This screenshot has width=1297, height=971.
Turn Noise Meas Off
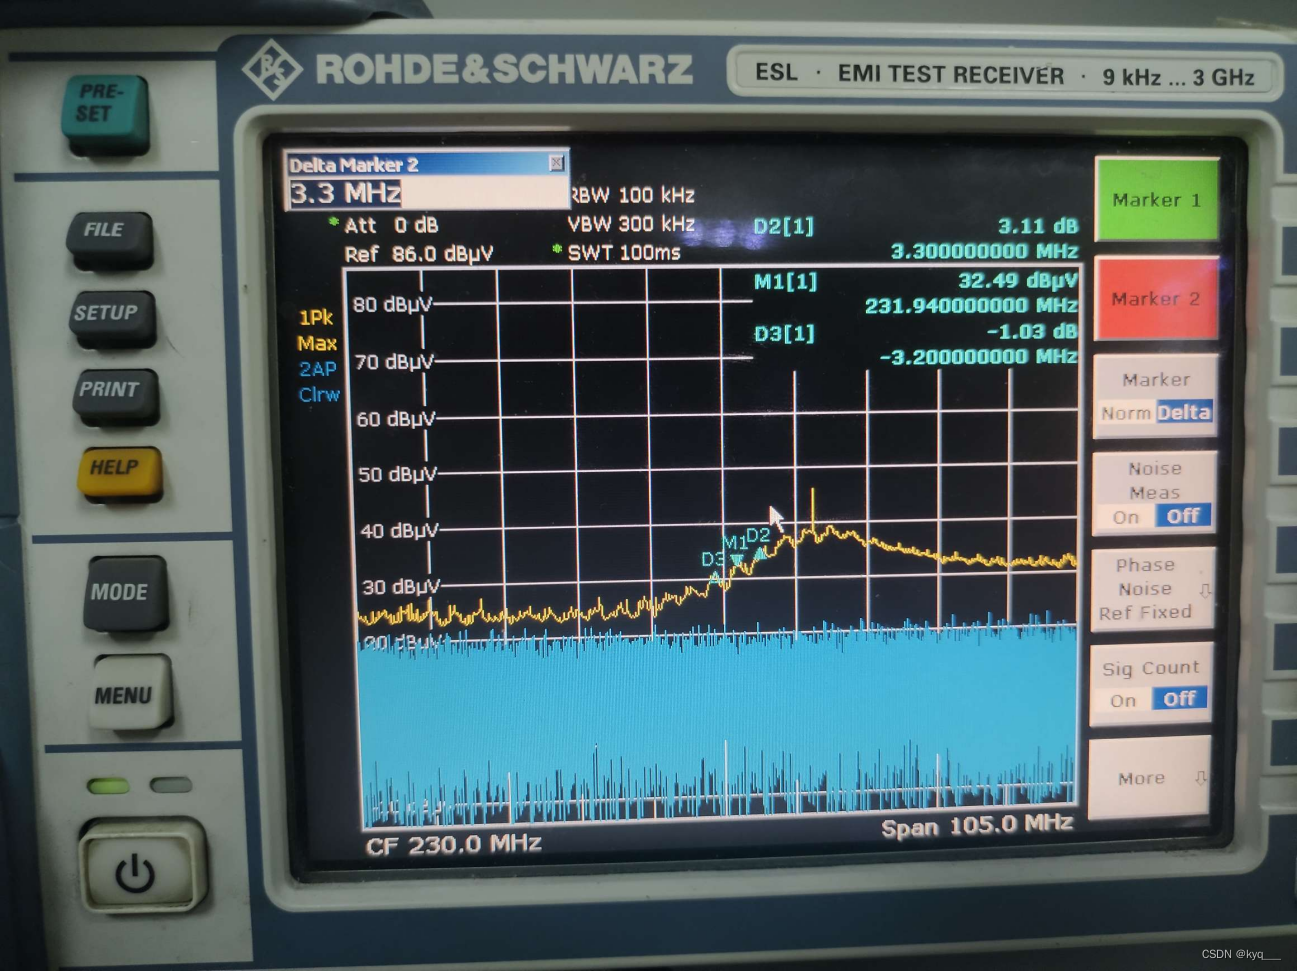tap(1183, 516)
